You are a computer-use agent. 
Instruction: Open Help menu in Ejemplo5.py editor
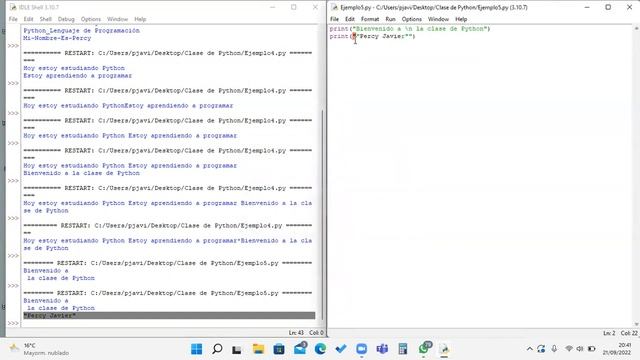coord(461,19)
